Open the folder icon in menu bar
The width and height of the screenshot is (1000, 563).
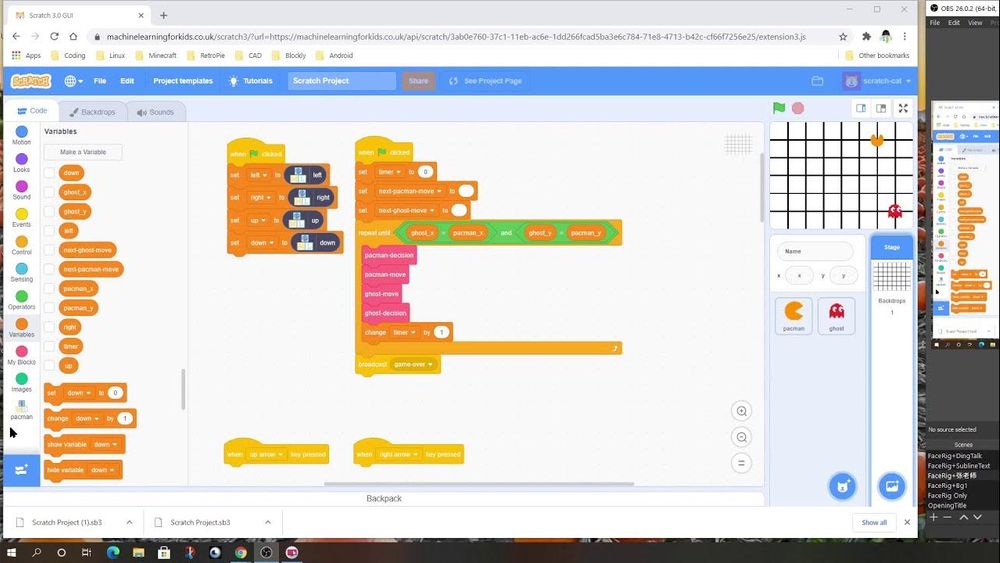817,81
